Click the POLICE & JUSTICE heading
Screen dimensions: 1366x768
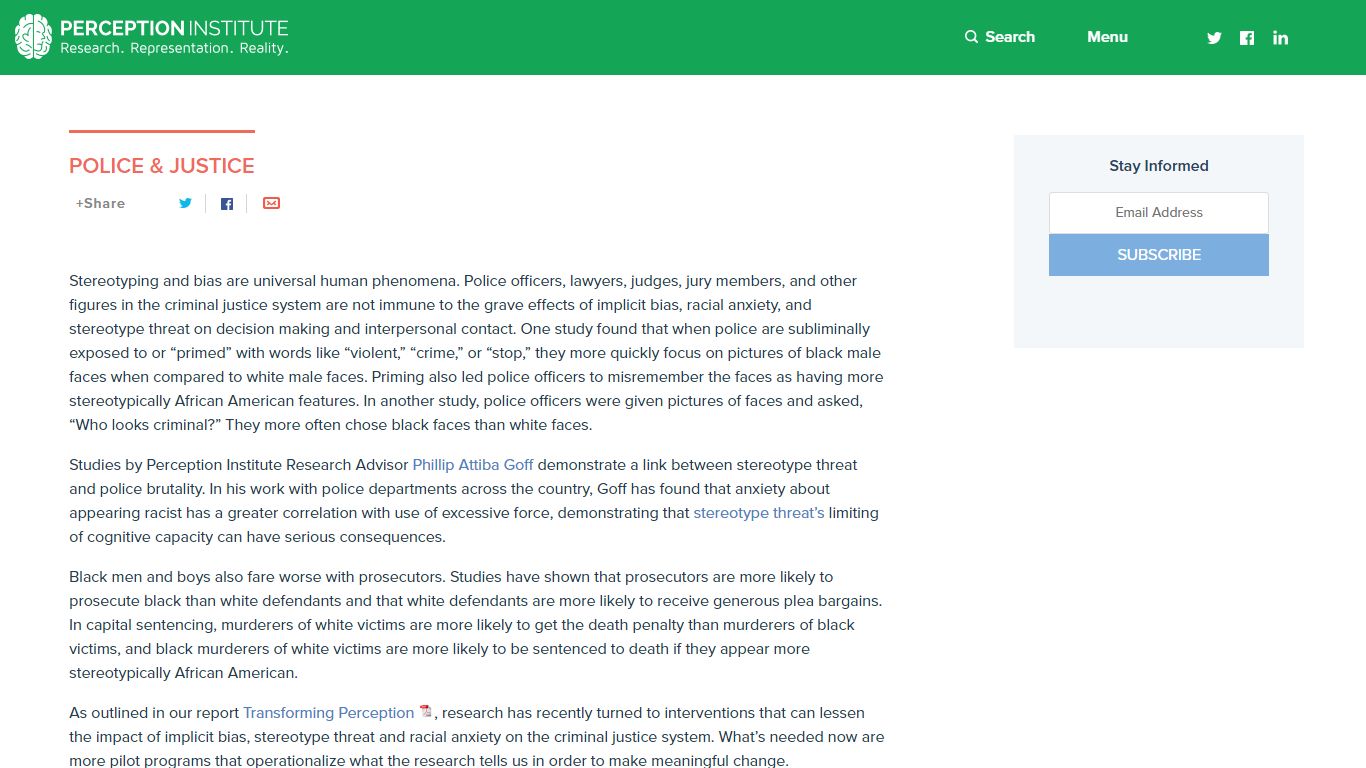(162, 166)
